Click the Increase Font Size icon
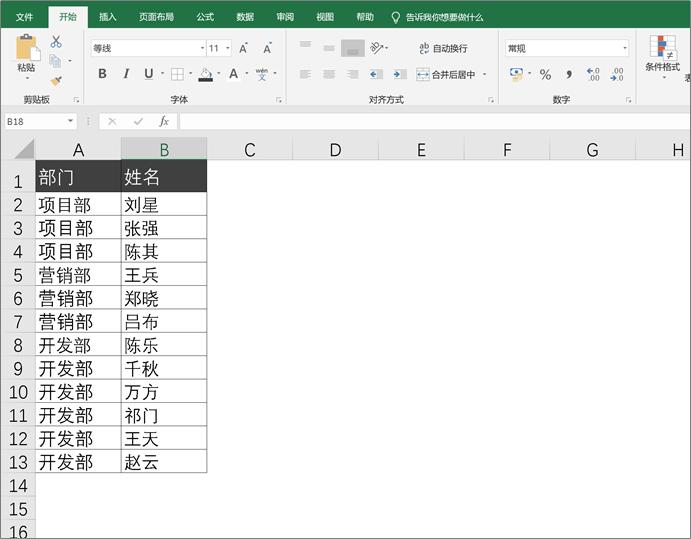 pyautogui.click(x=244, y=48)
